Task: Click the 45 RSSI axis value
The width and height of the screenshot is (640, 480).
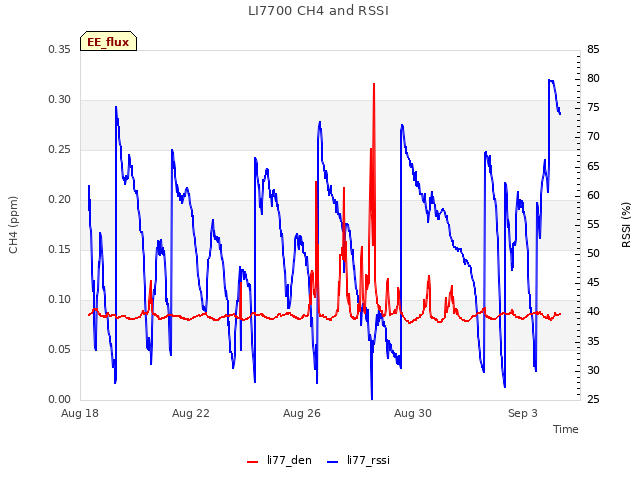Action: click(x=593, y=282)
